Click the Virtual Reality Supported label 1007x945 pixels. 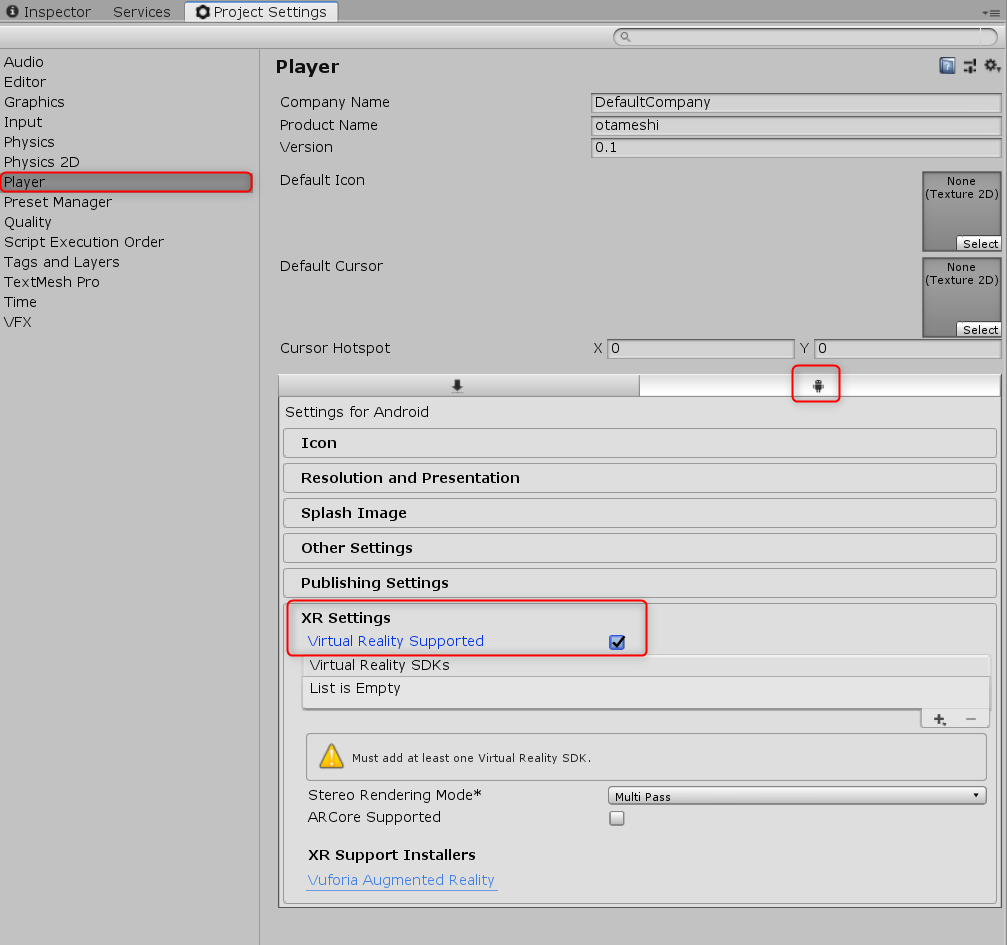pos(396,641)
